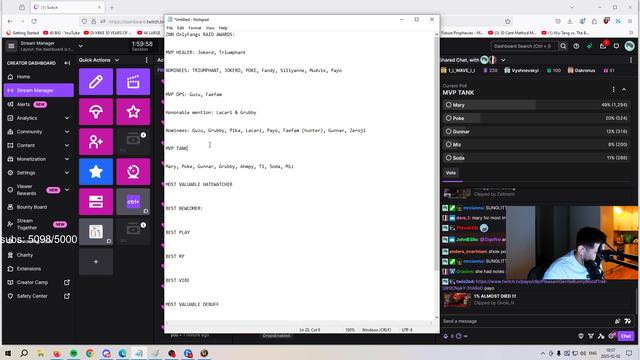Collapse the Creator Dashboard sidebar arrow
This screenshot has height=360, width=640.
(x=67, y=63)
